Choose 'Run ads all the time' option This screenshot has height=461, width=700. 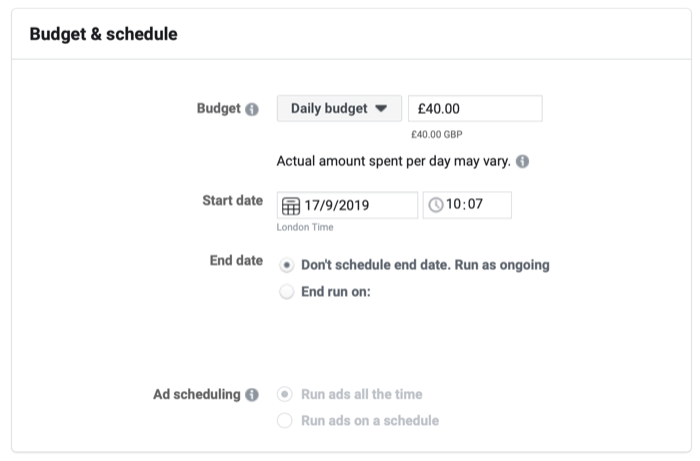point(285,395)
